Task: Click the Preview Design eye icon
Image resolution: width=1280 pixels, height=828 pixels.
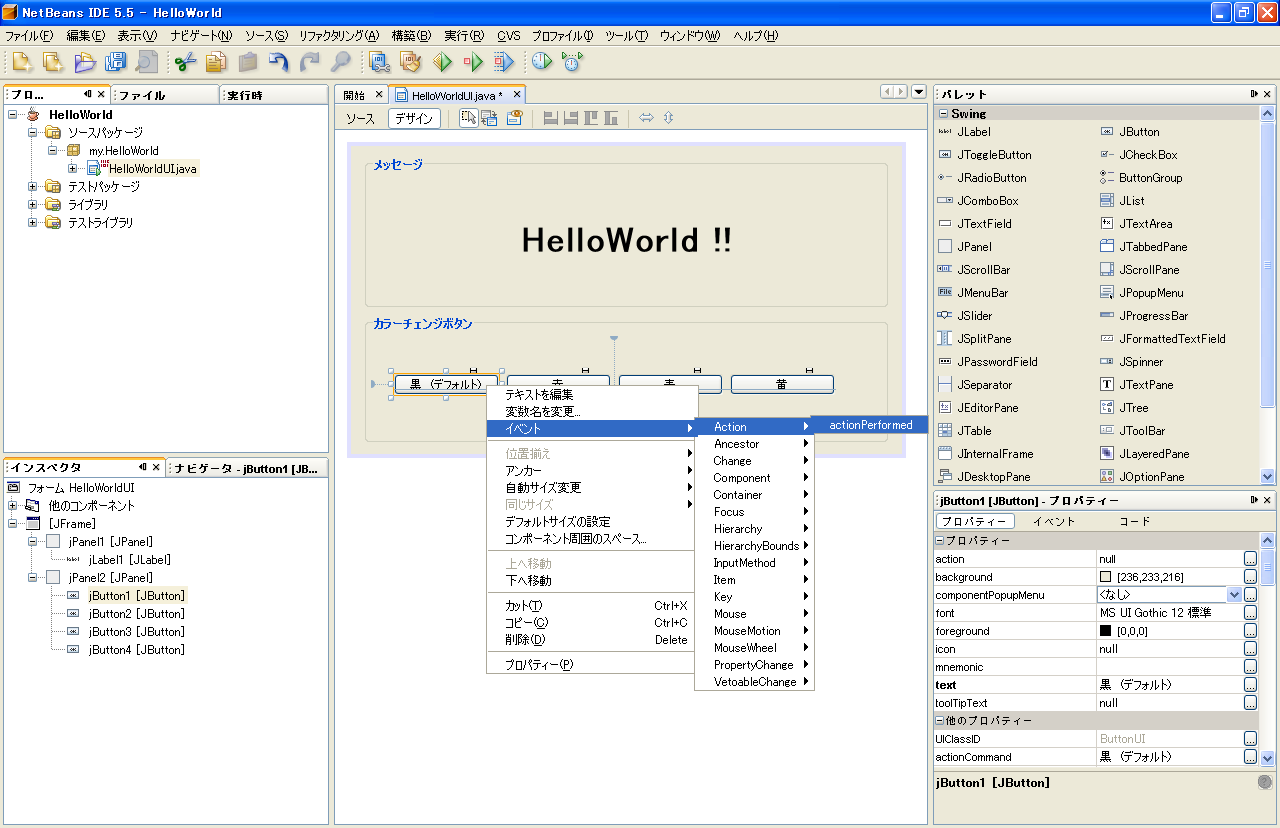Action: (x=514, y=118)
